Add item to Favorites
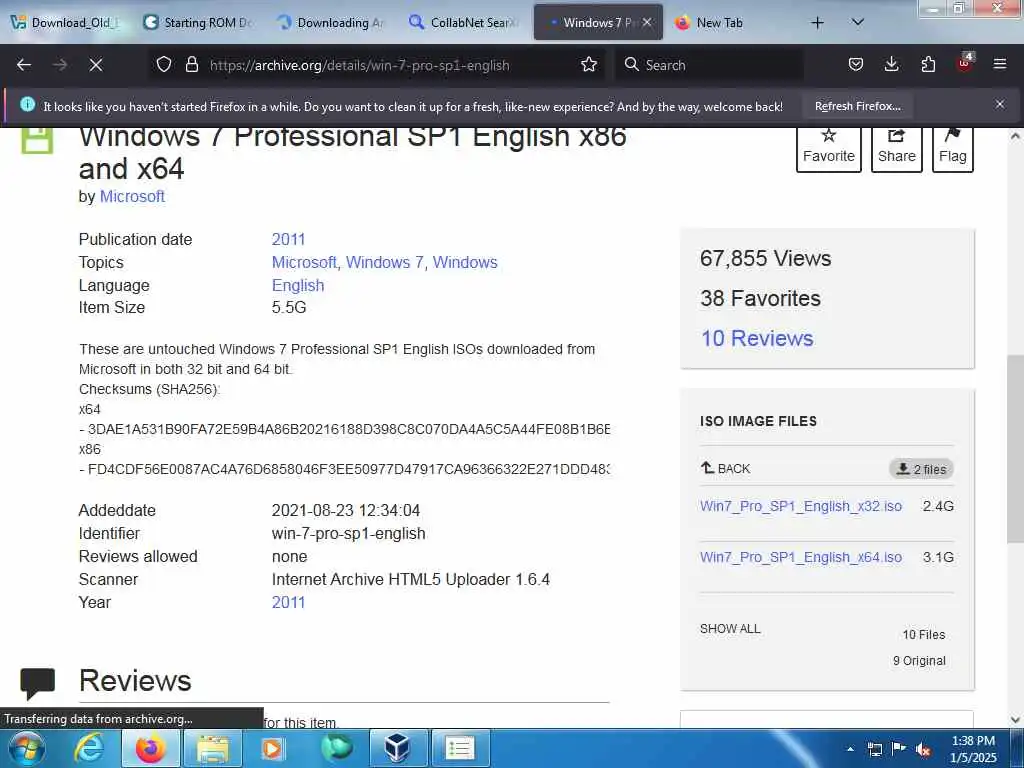1024x768 pixels. 829,148
